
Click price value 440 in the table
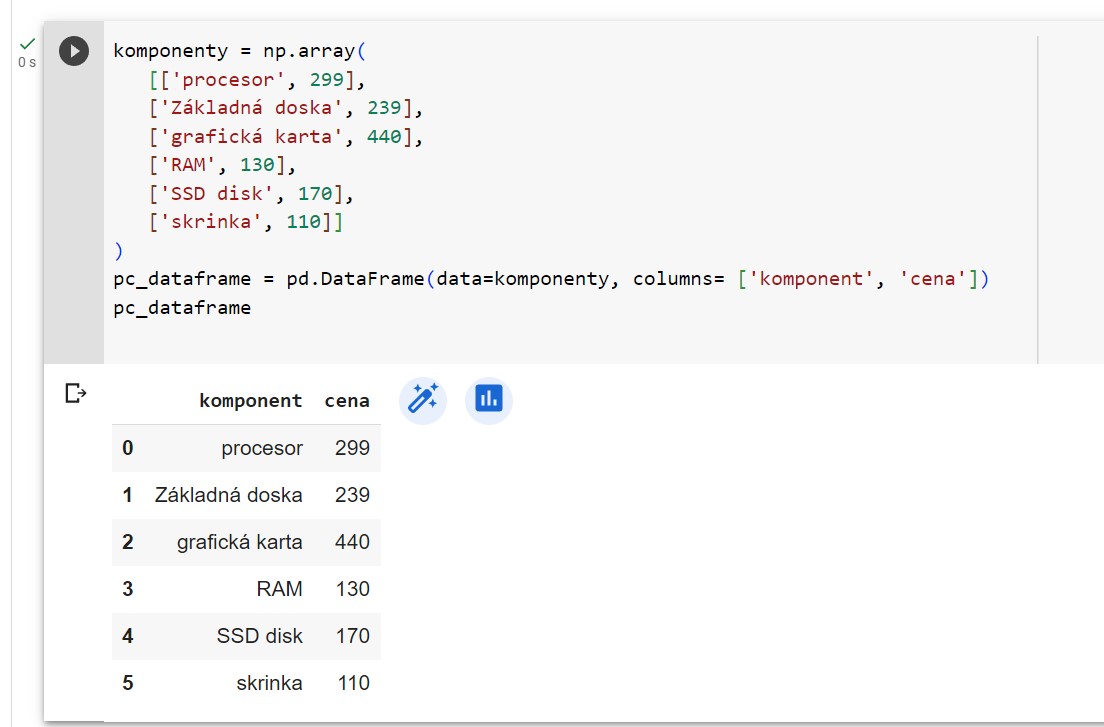pos(352,542)
